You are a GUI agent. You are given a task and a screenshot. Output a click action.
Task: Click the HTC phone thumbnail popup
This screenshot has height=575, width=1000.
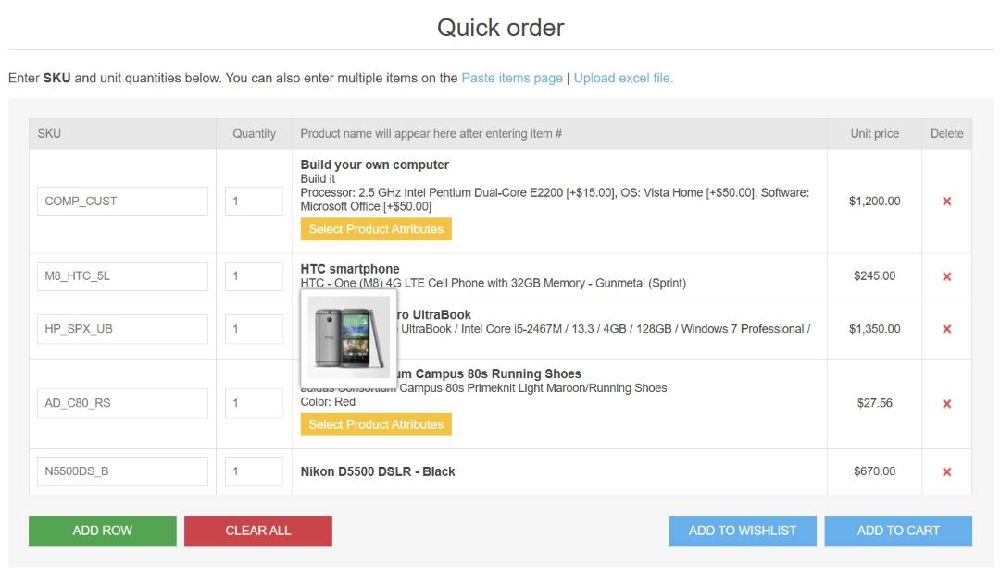(348, 337)
